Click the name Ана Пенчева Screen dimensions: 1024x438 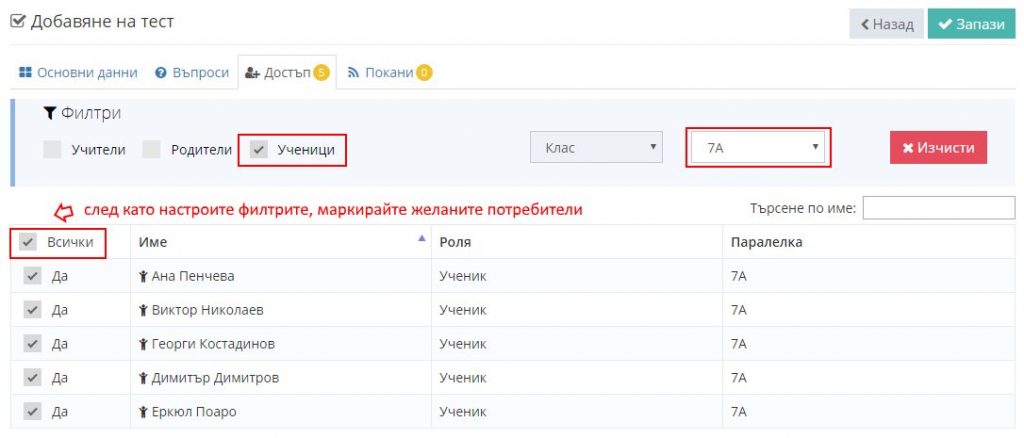pos(193,277)
